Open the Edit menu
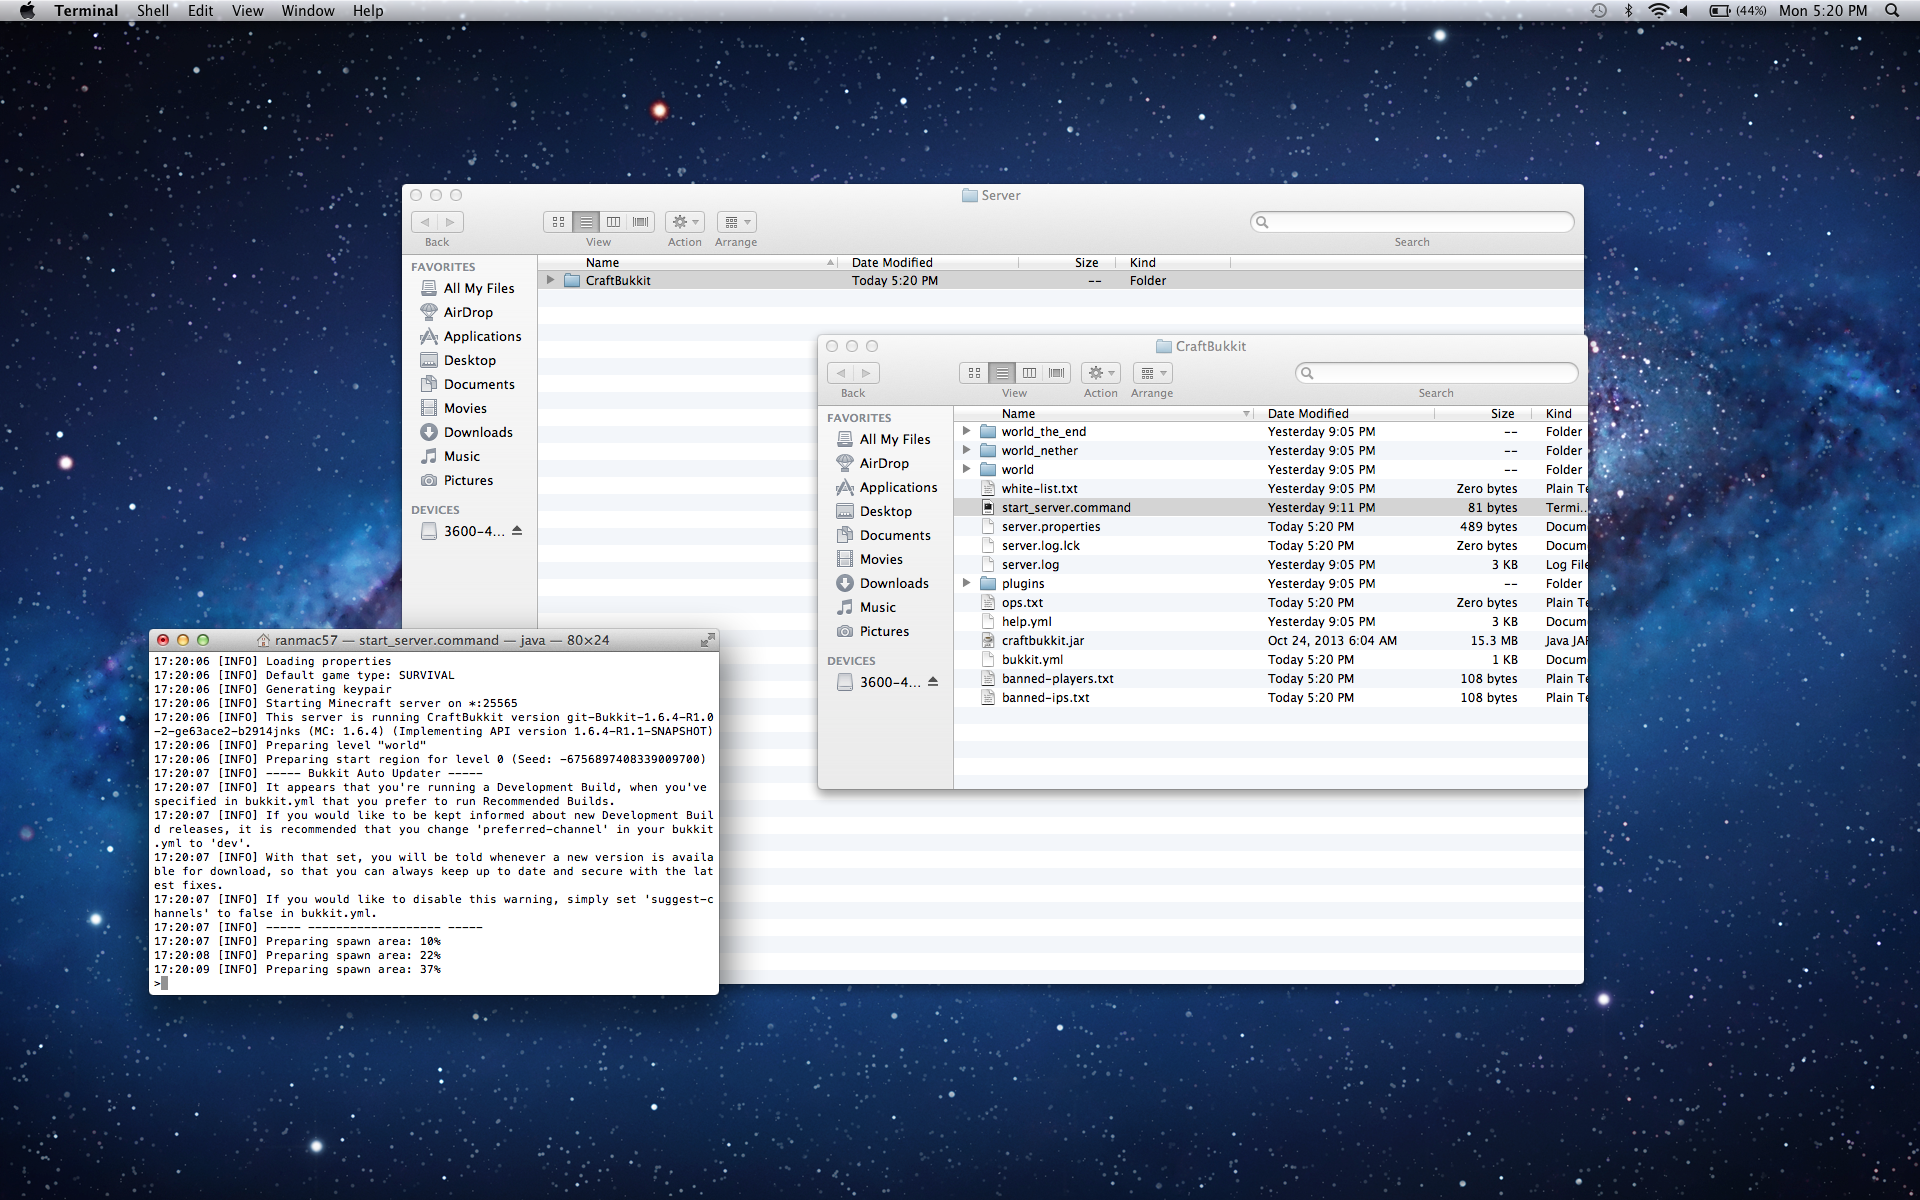This screenshot has width=1920, height=1200. (x=200, y=11)
